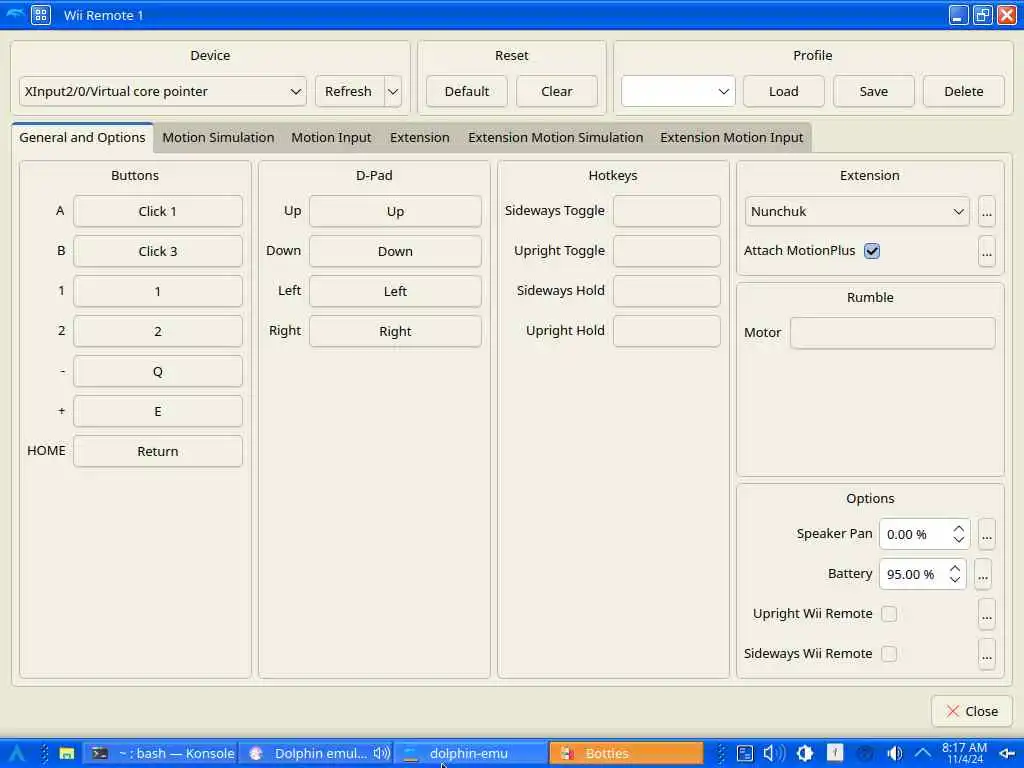Screen dimensions: 1024x768
Task: Rebind the B button mapped to Click 3
Action: click(x=158, y=251)
